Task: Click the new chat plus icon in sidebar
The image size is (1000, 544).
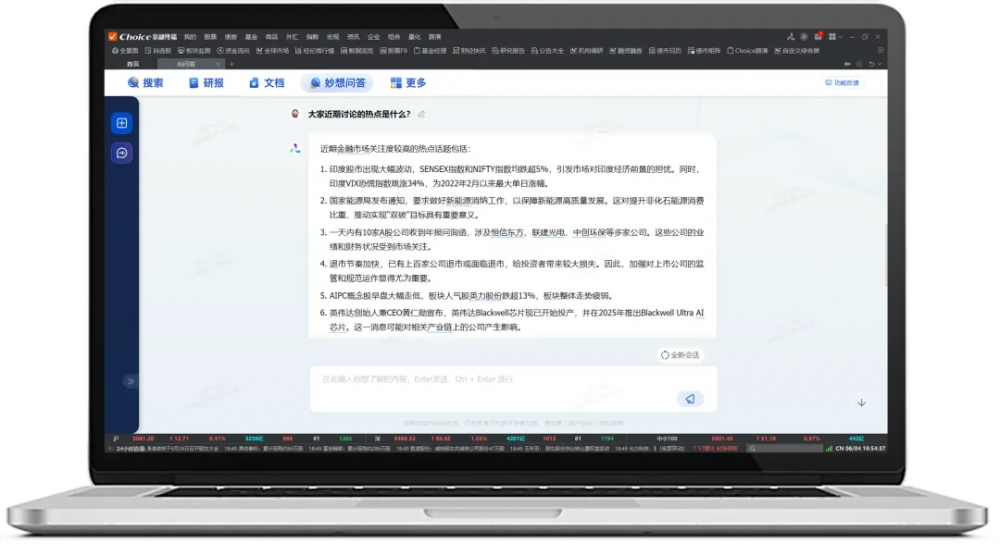Action: (x=121, y=123)
